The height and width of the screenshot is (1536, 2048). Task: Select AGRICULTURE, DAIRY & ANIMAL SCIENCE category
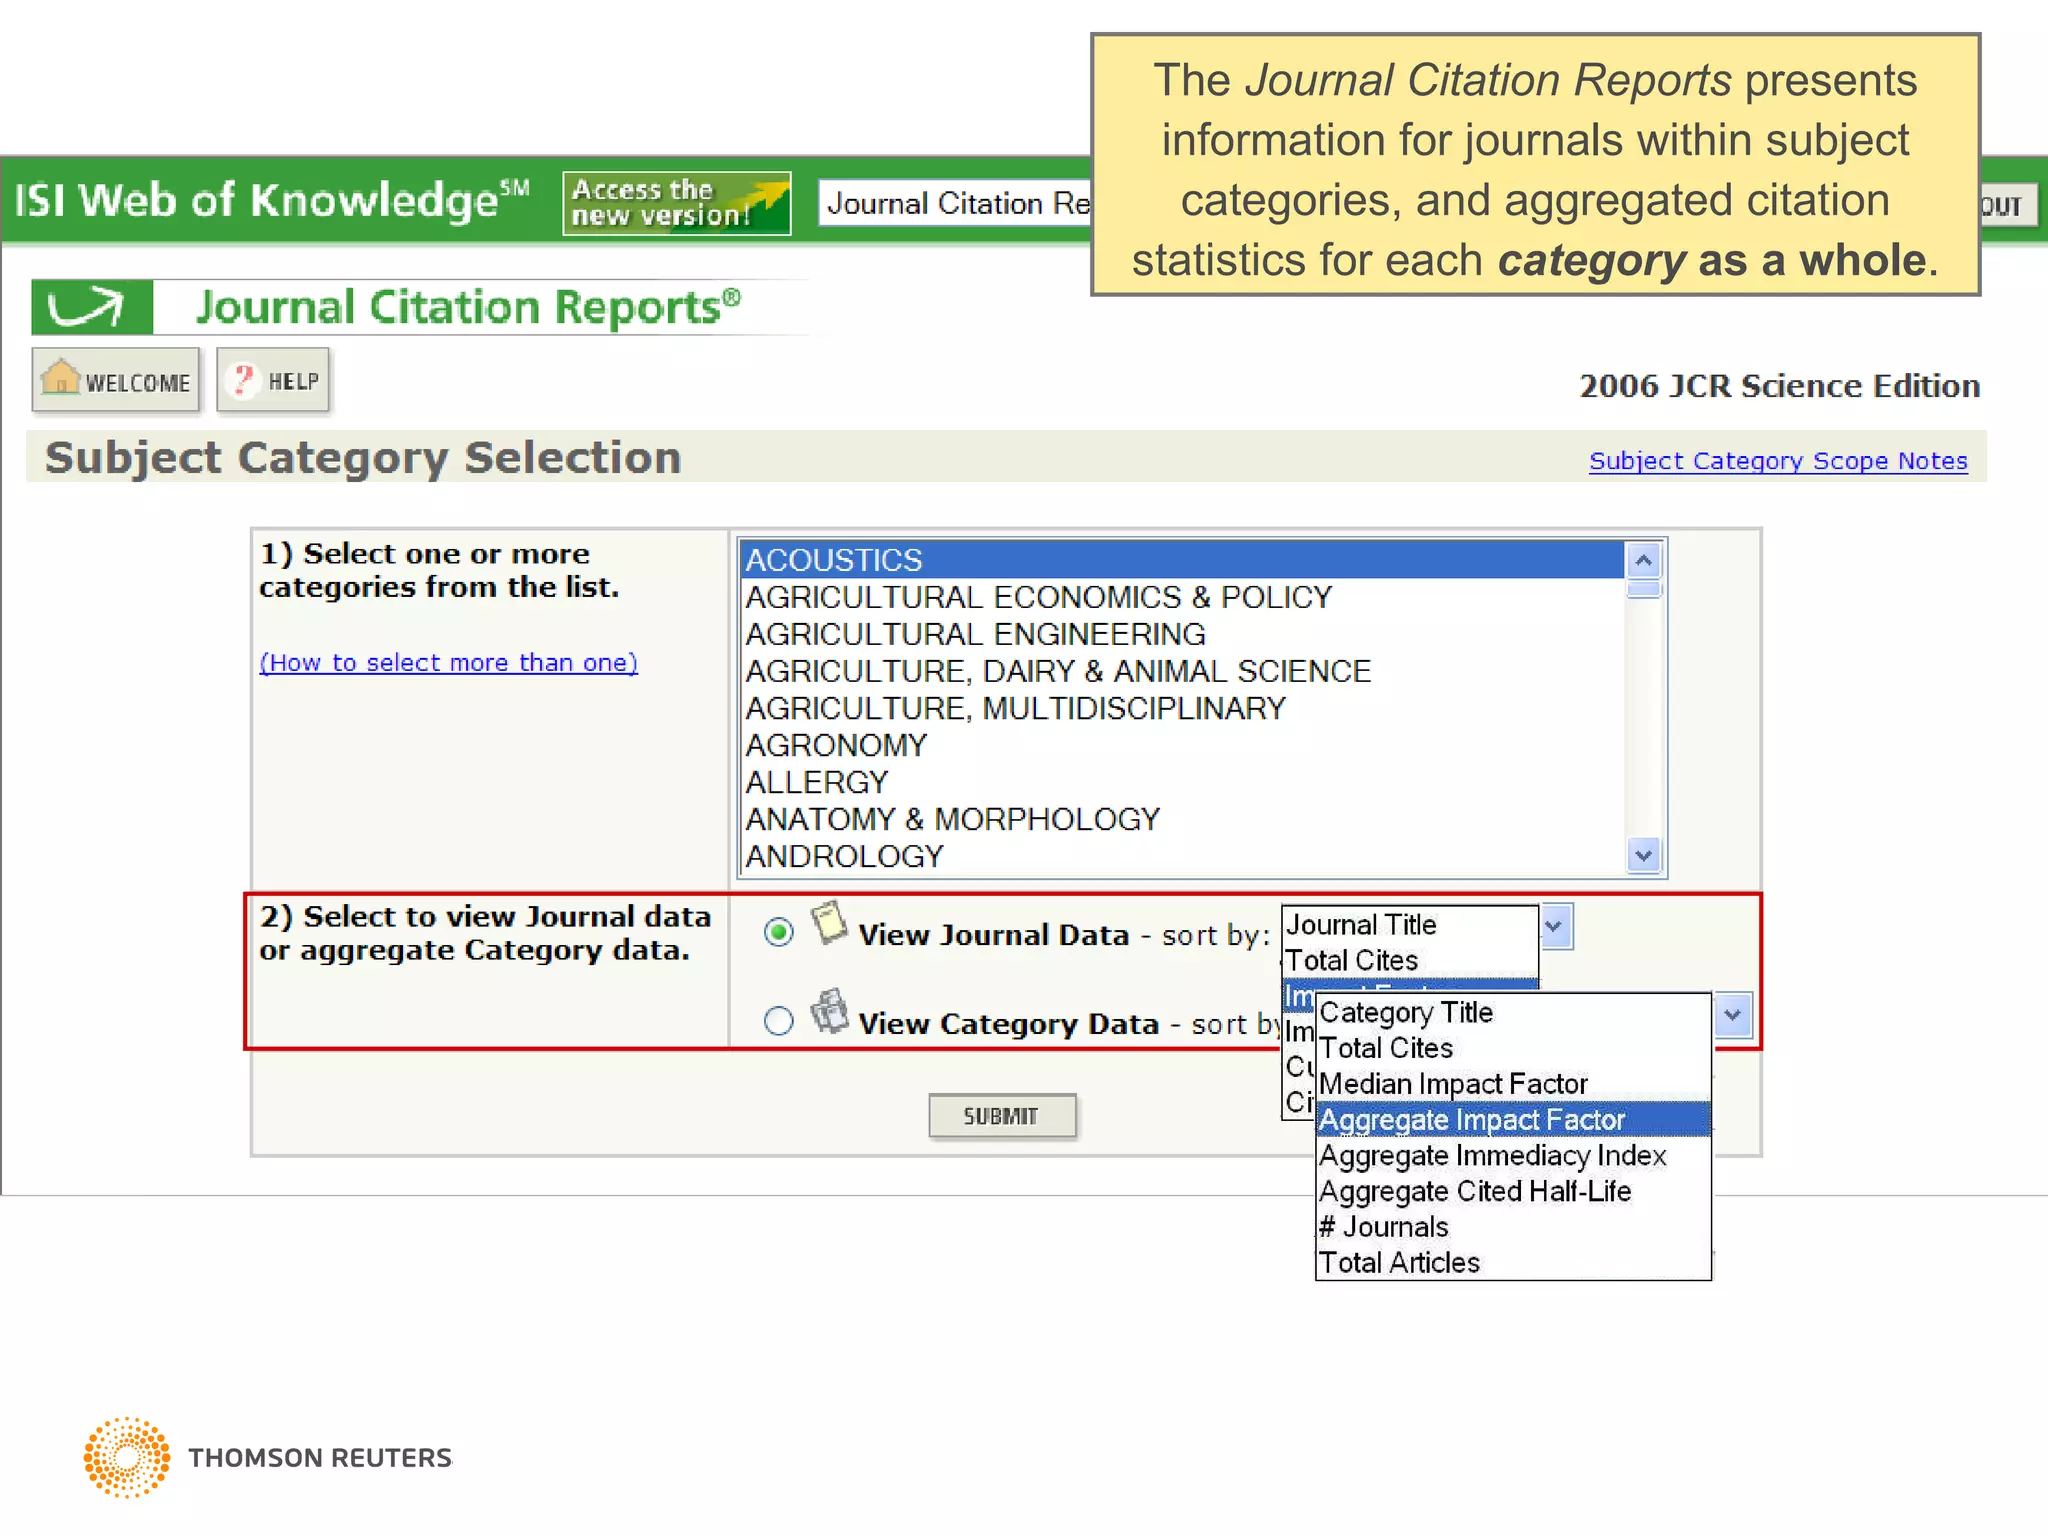coord(1182,671)
